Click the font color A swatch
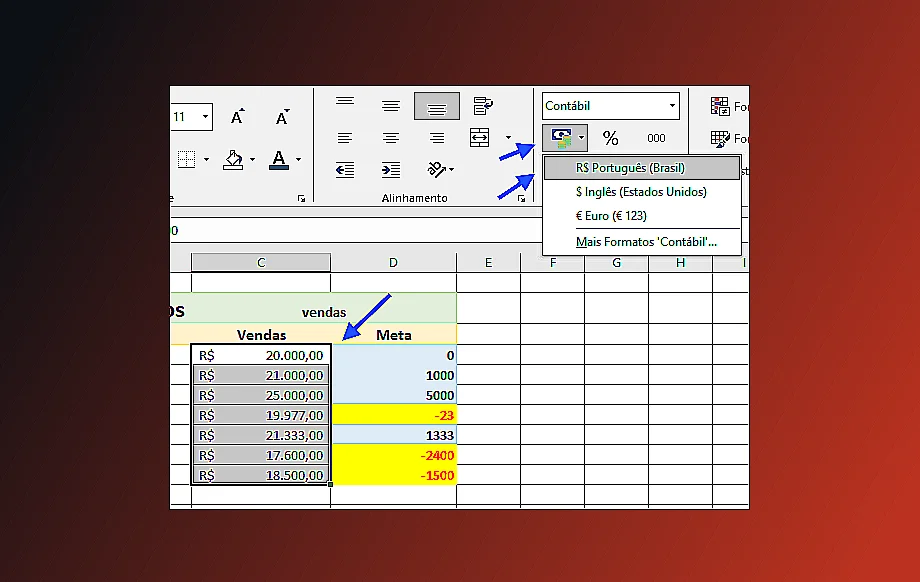The width and height of the screenshot is (920, 582). click(x=278, y=158)
